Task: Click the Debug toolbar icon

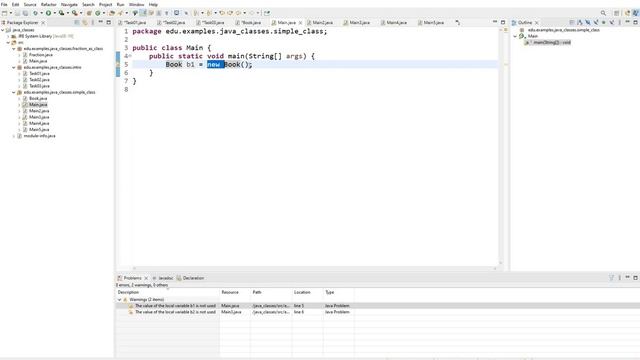Action: click(35, 13)
